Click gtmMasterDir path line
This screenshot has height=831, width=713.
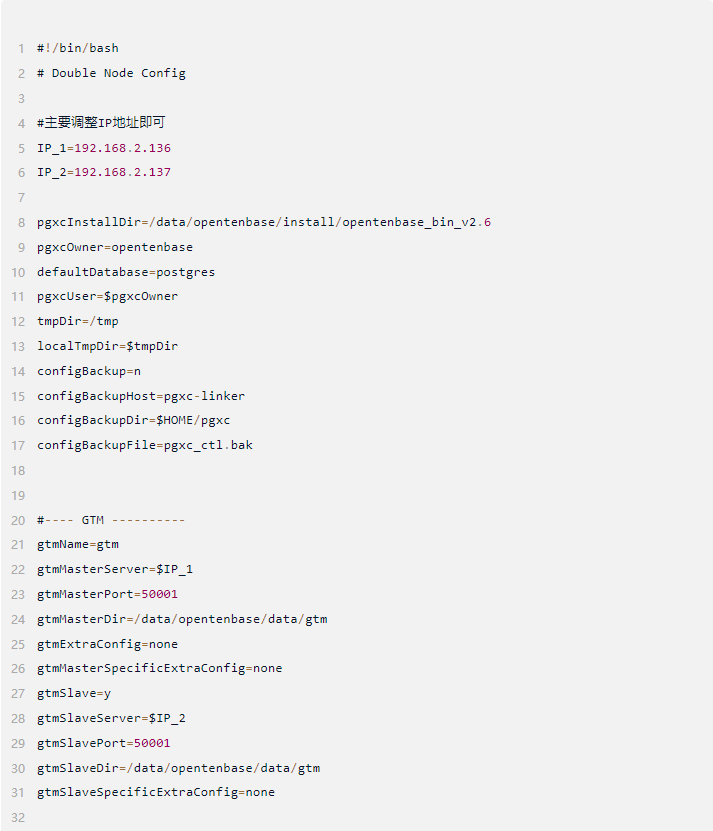coord(182,619)
